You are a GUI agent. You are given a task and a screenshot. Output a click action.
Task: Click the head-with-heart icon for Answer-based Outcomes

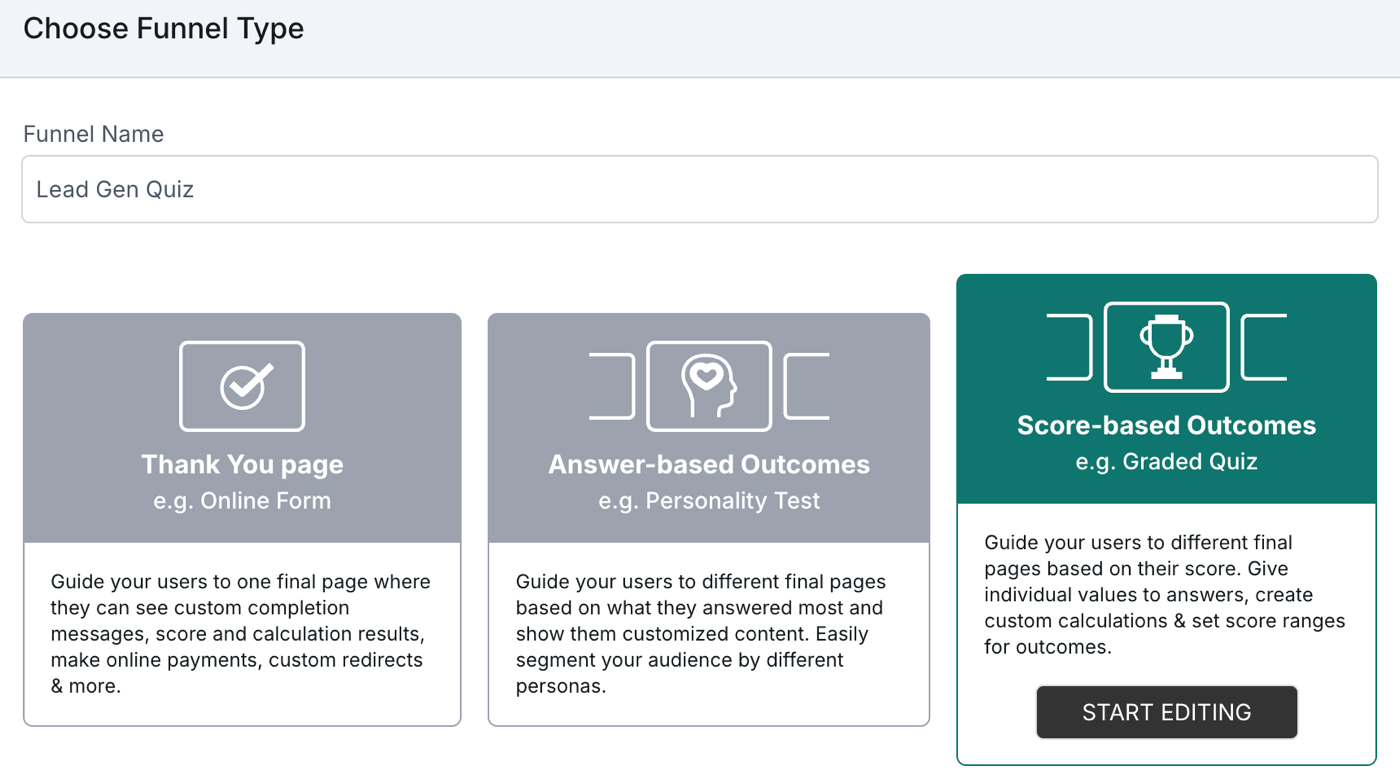[709, 386]
